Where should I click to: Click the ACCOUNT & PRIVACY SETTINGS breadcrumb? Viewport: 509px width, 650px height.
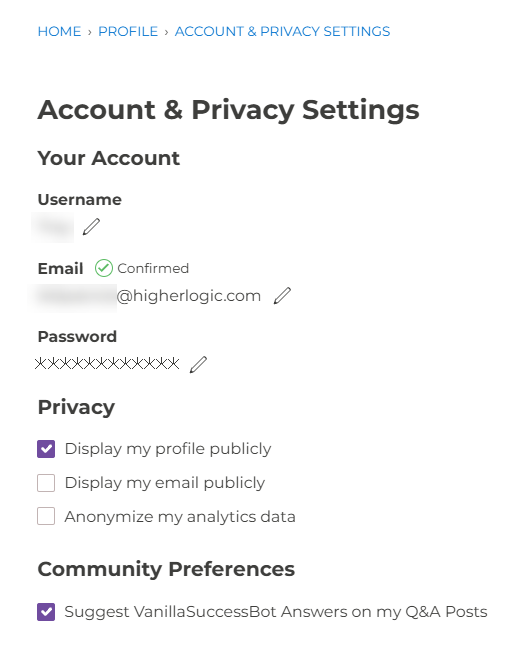point(282,32)
